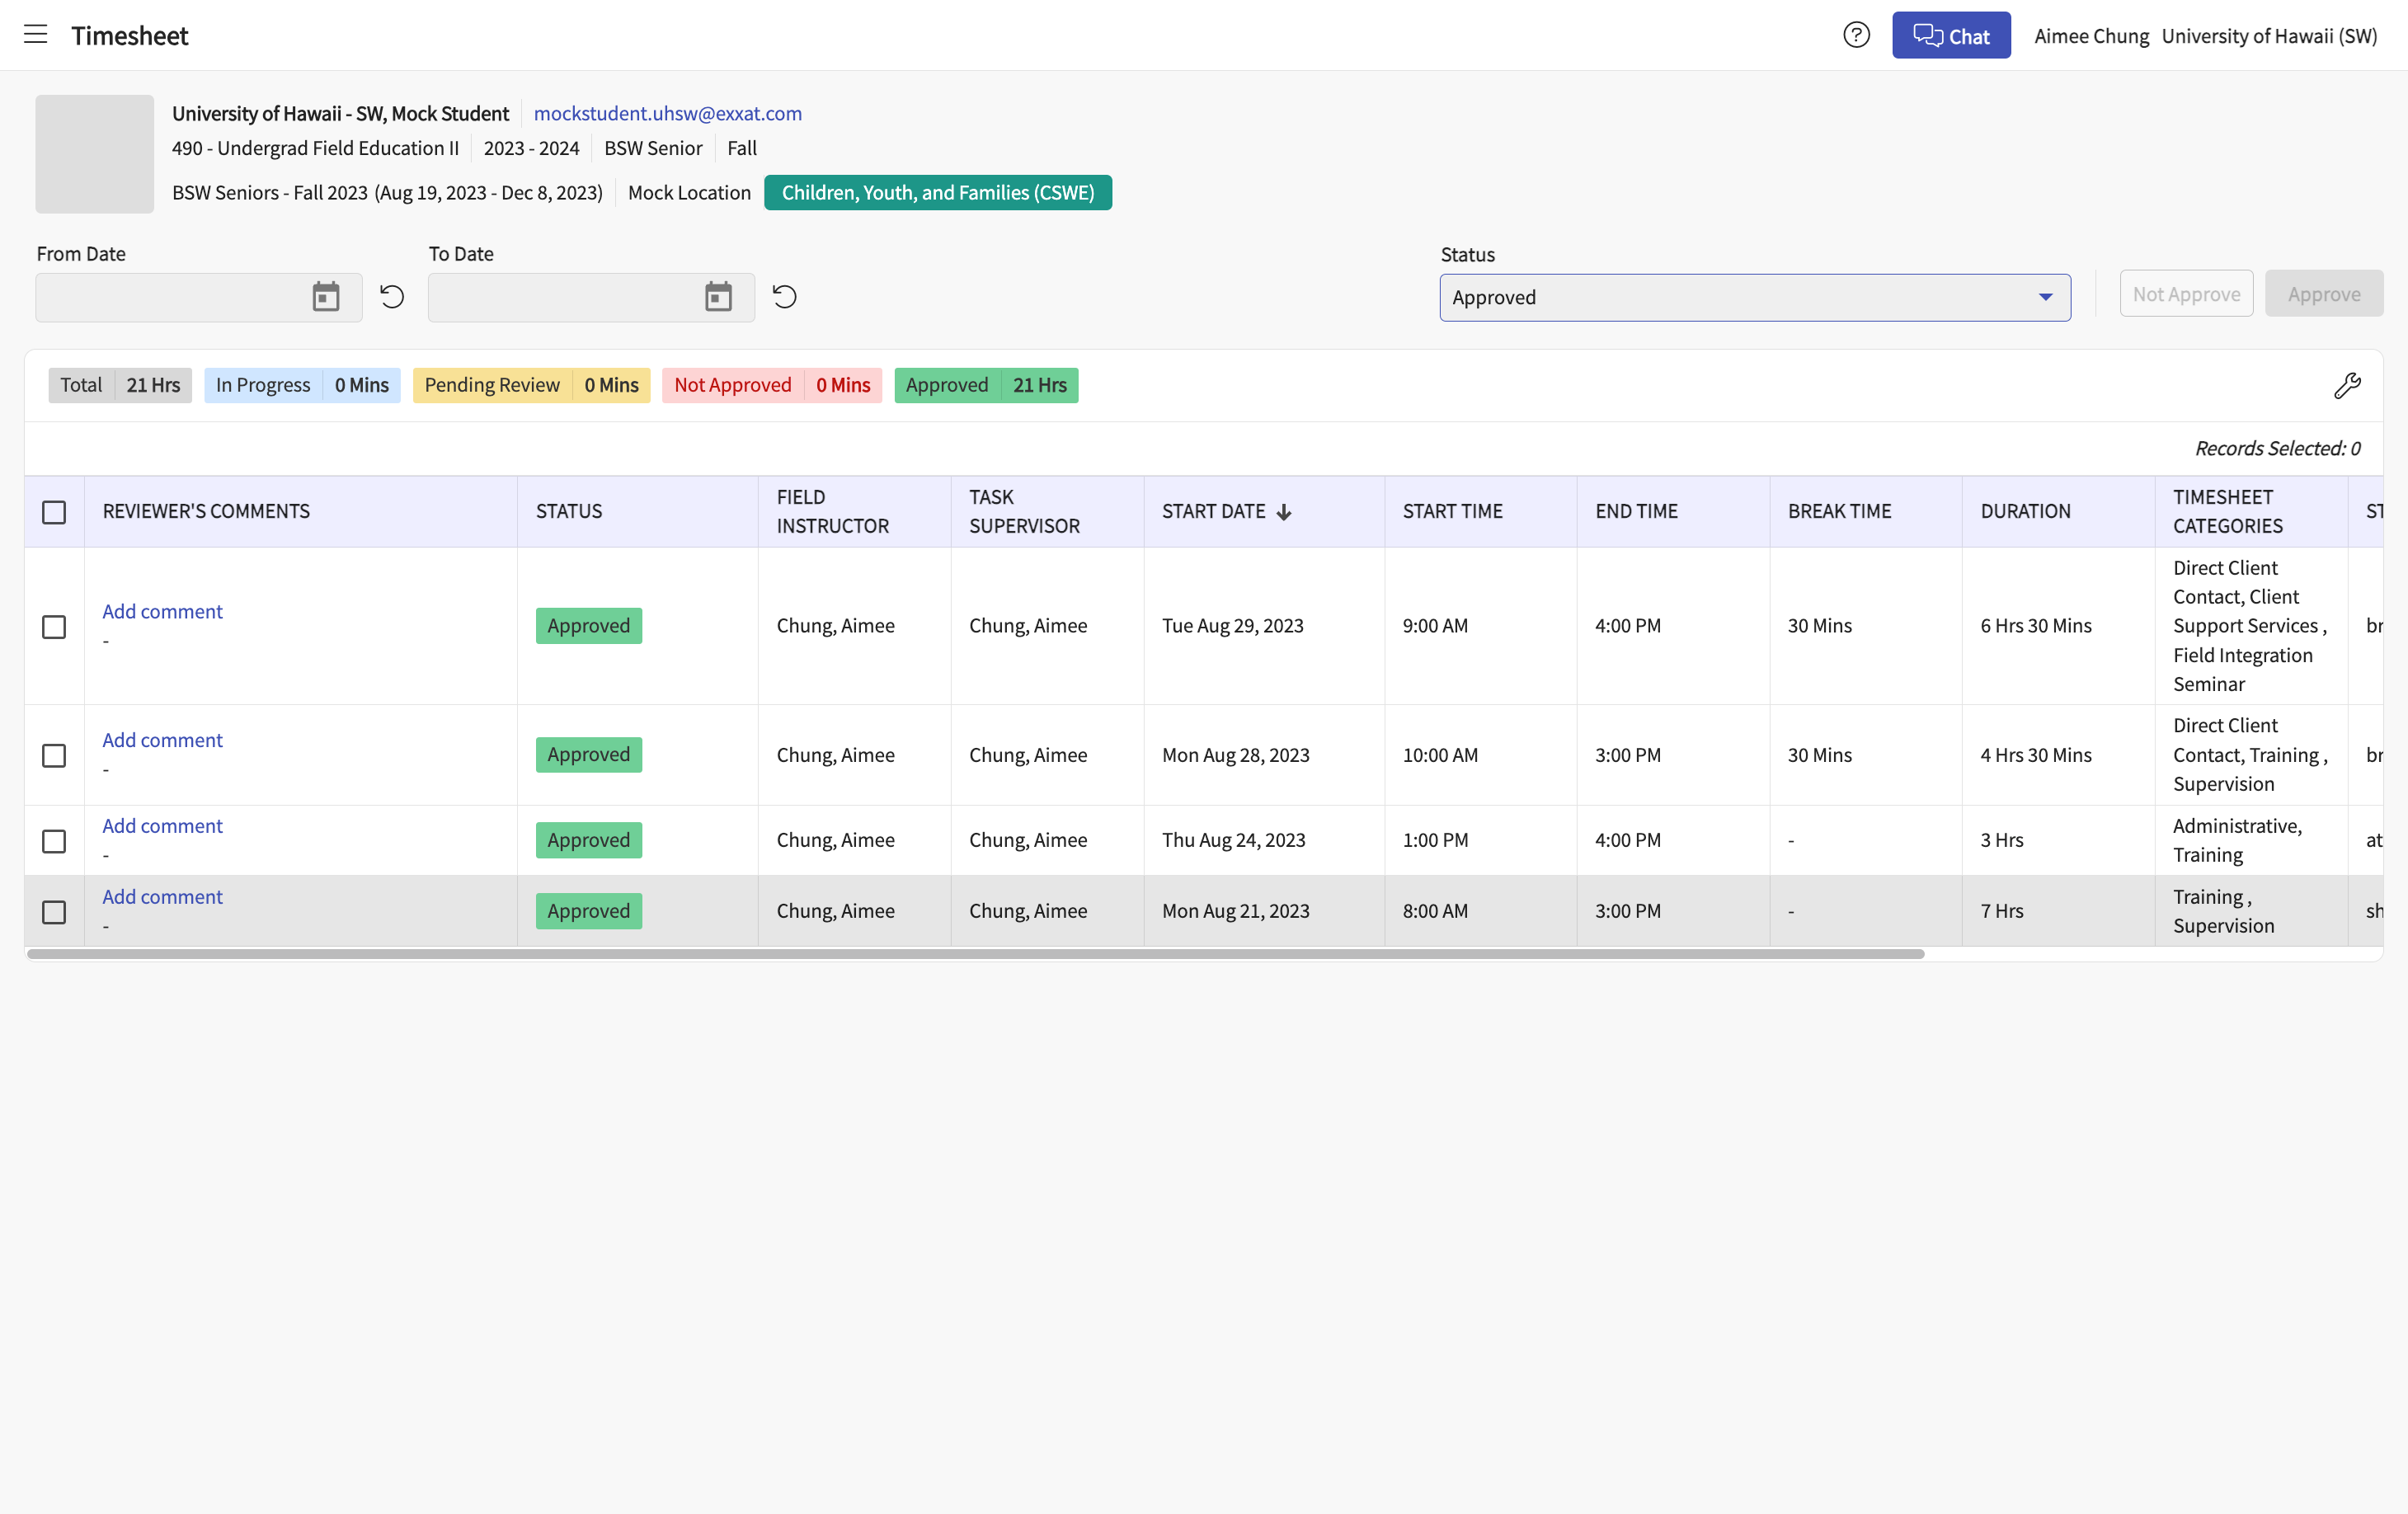Screen dimensions: 2408x1514
Task: Sort by Start Date arrow
Action: pyautogui.click(x=1284, y=512)
